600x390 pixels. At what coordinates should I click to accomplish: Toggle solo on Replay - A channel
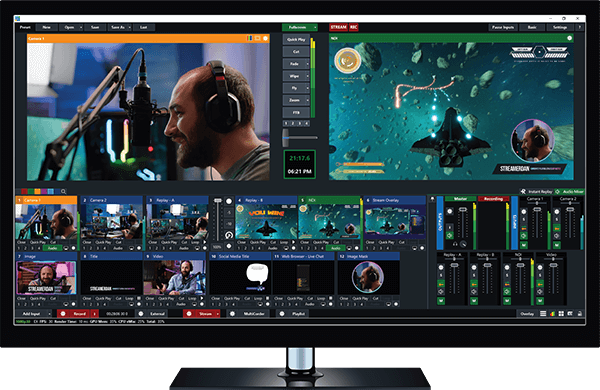[441, 276]
